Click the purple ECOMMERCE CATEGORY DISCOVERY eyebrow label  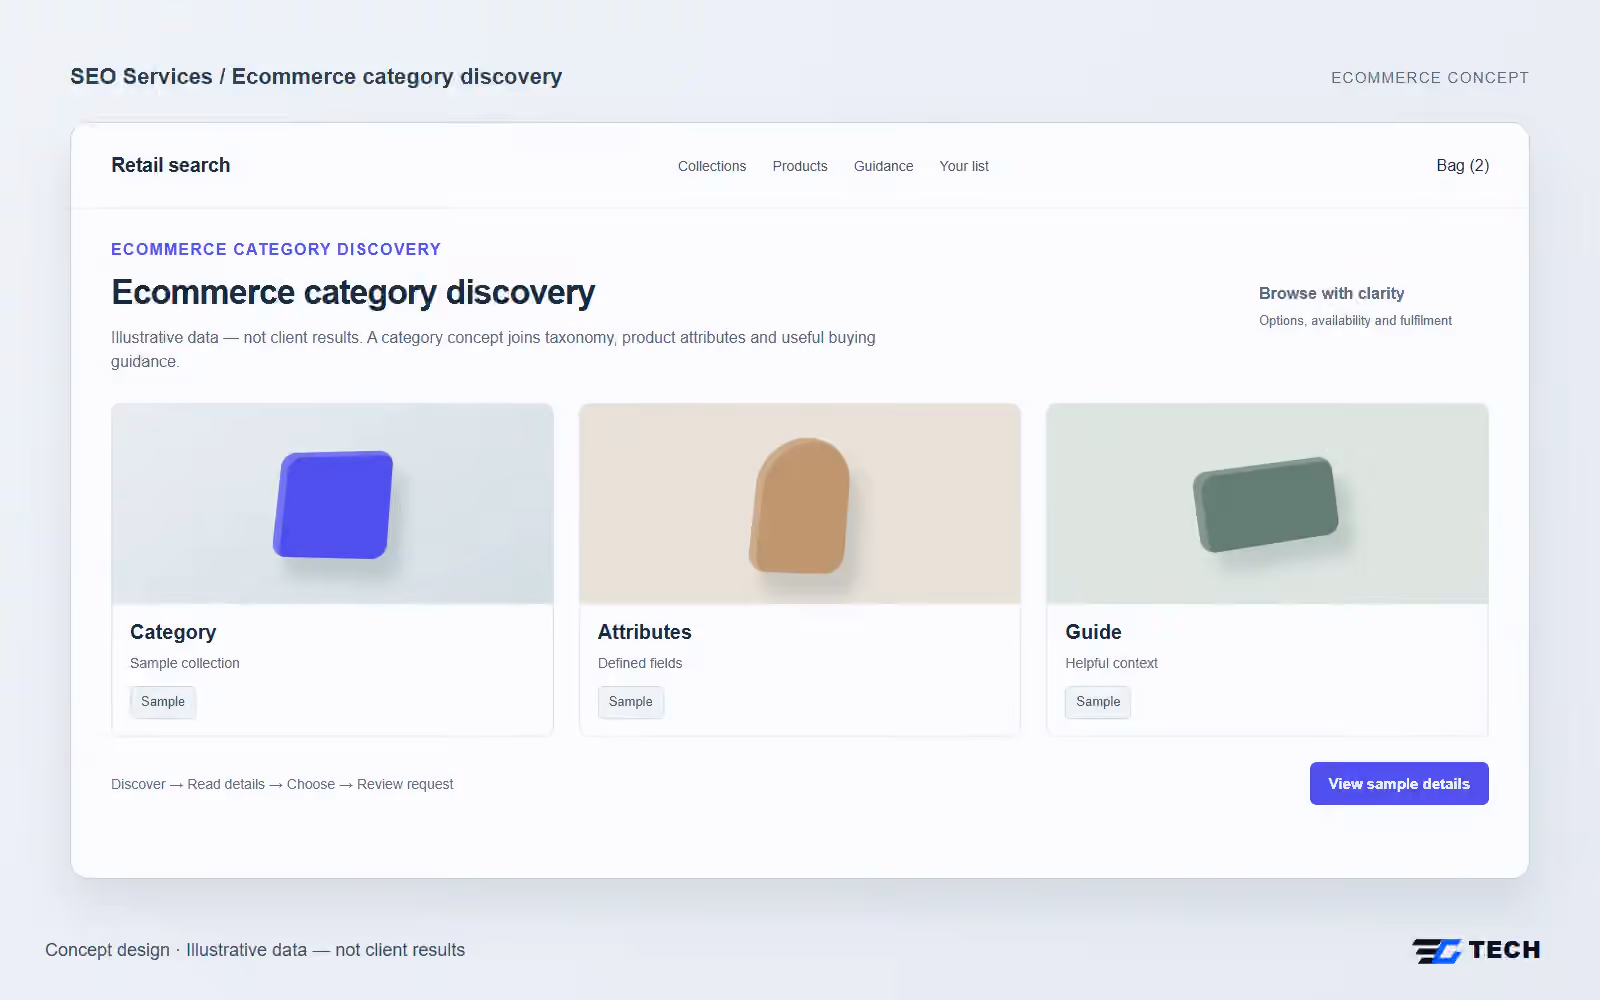click(x=276, y=249)
